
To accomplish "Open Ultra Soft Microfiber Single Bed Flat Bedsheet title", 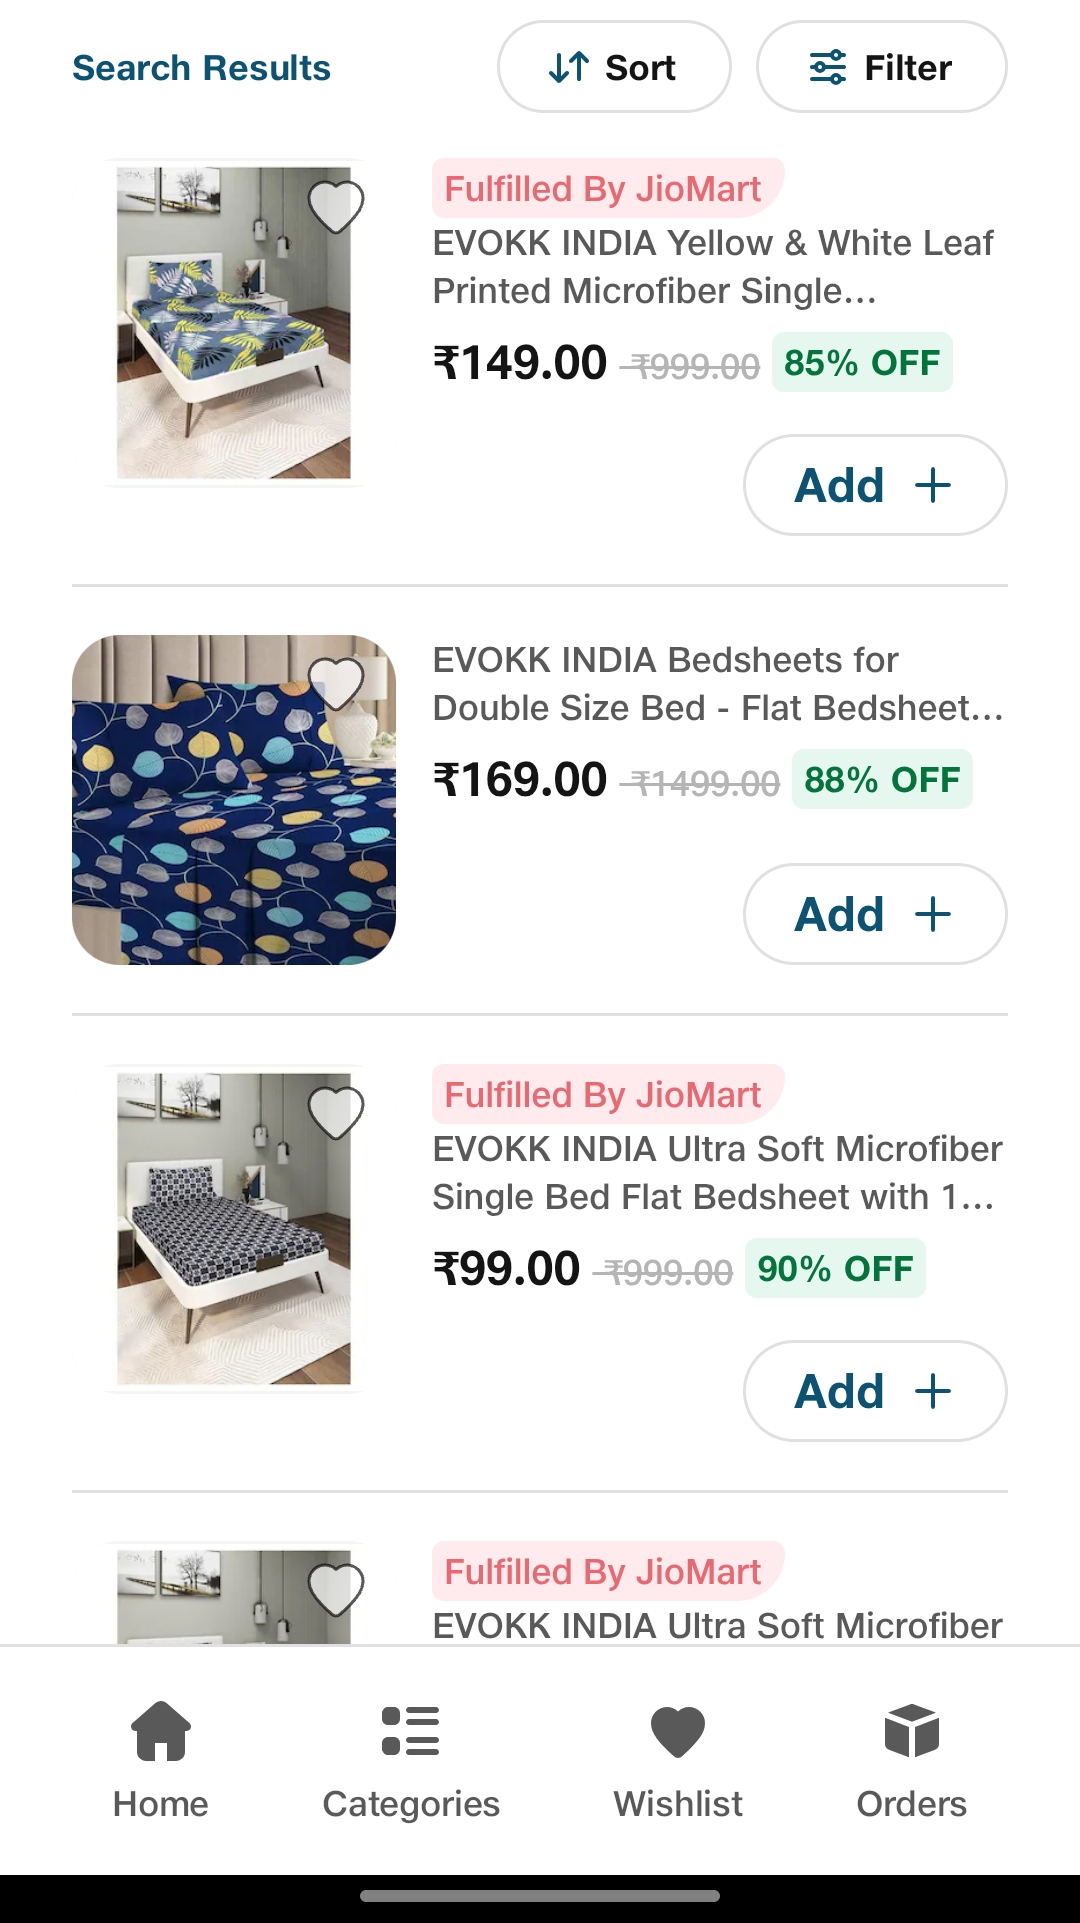I will (717, 1173).
